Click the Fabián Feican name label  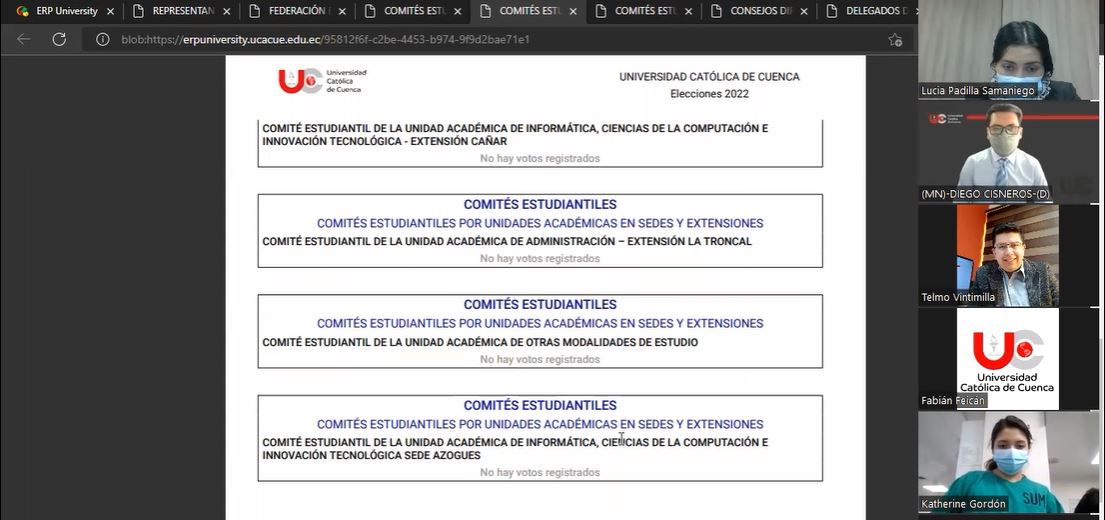953,401
